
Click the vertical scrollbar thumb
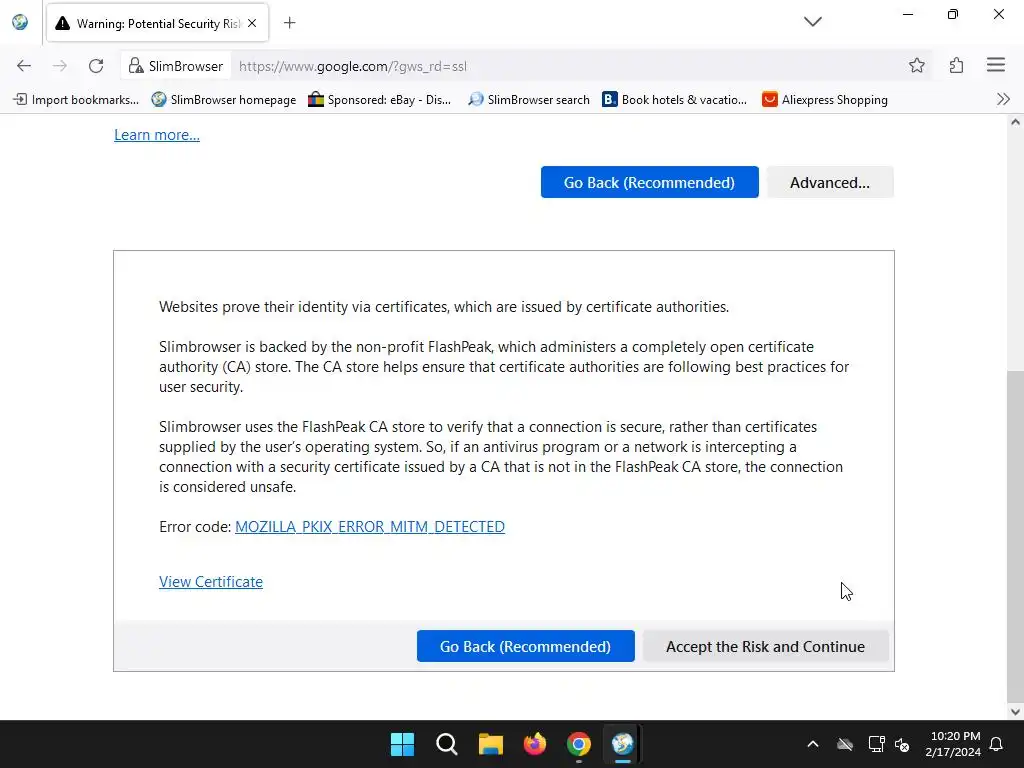[1015, 536]
